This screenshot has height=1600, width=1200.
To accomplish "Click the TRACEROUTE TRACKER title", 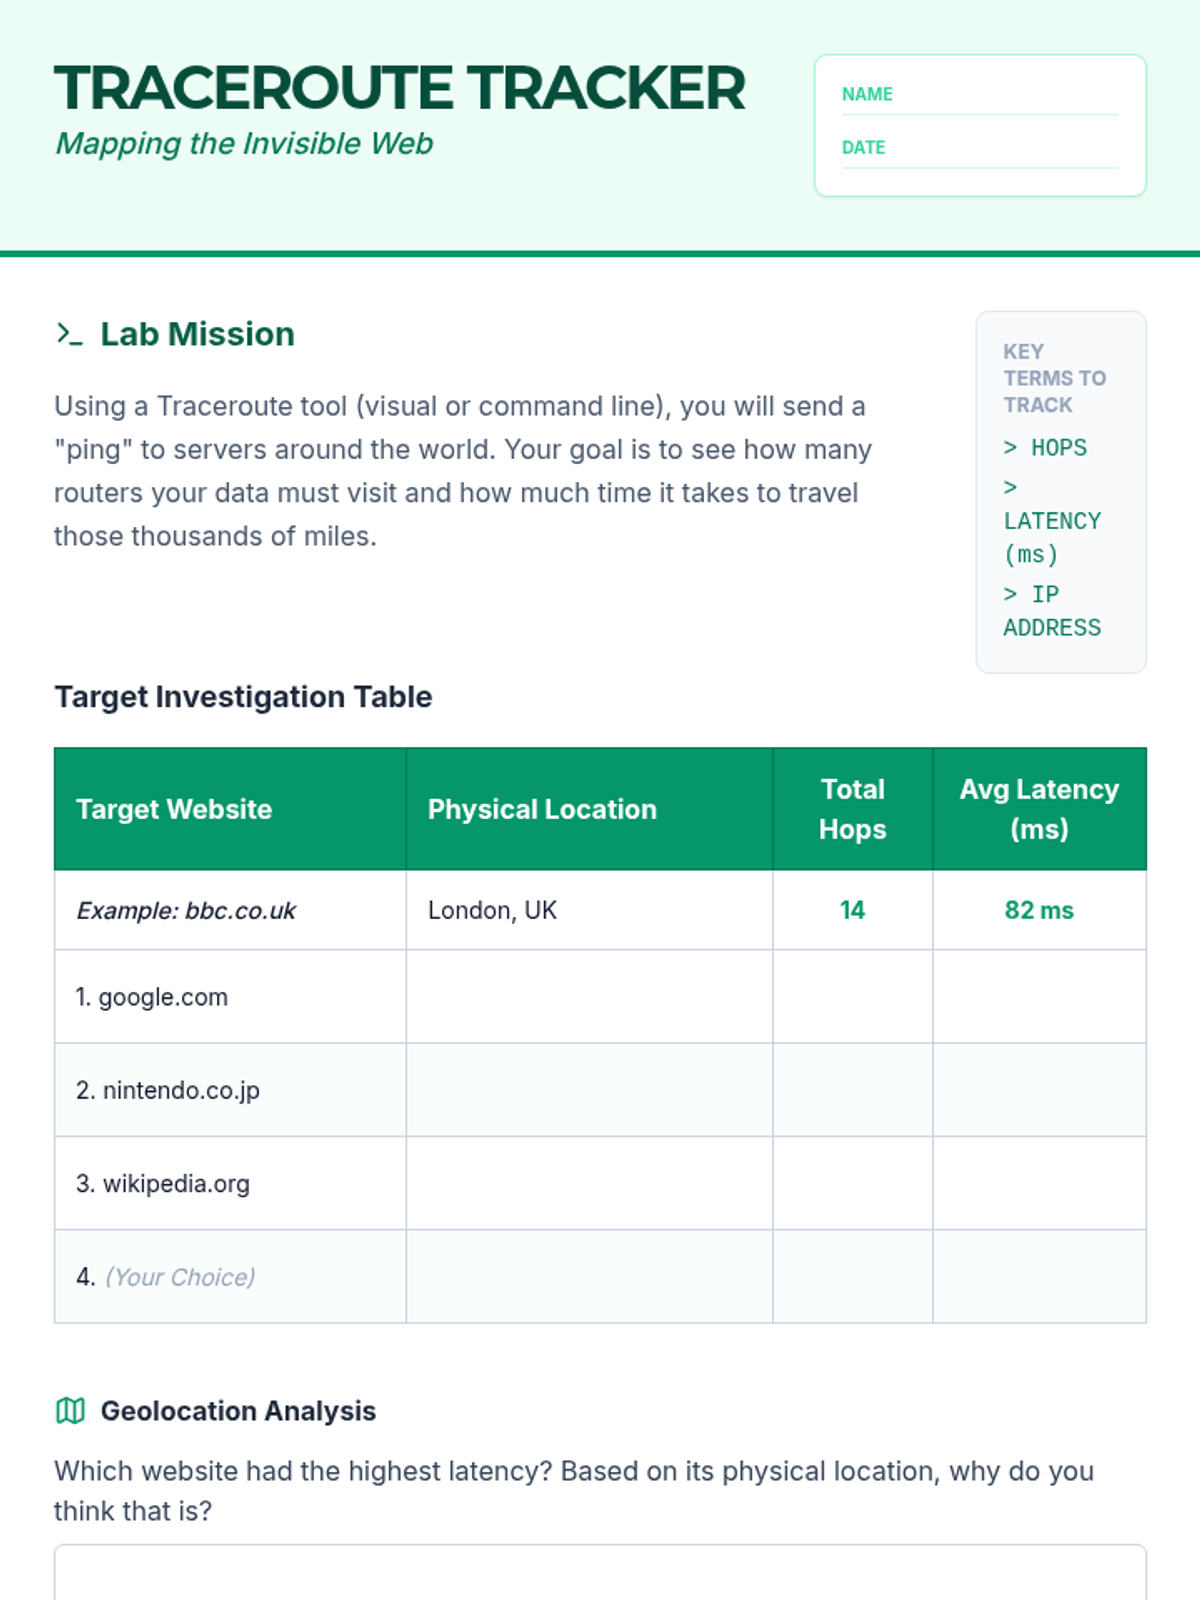I will tap(400, 88).
